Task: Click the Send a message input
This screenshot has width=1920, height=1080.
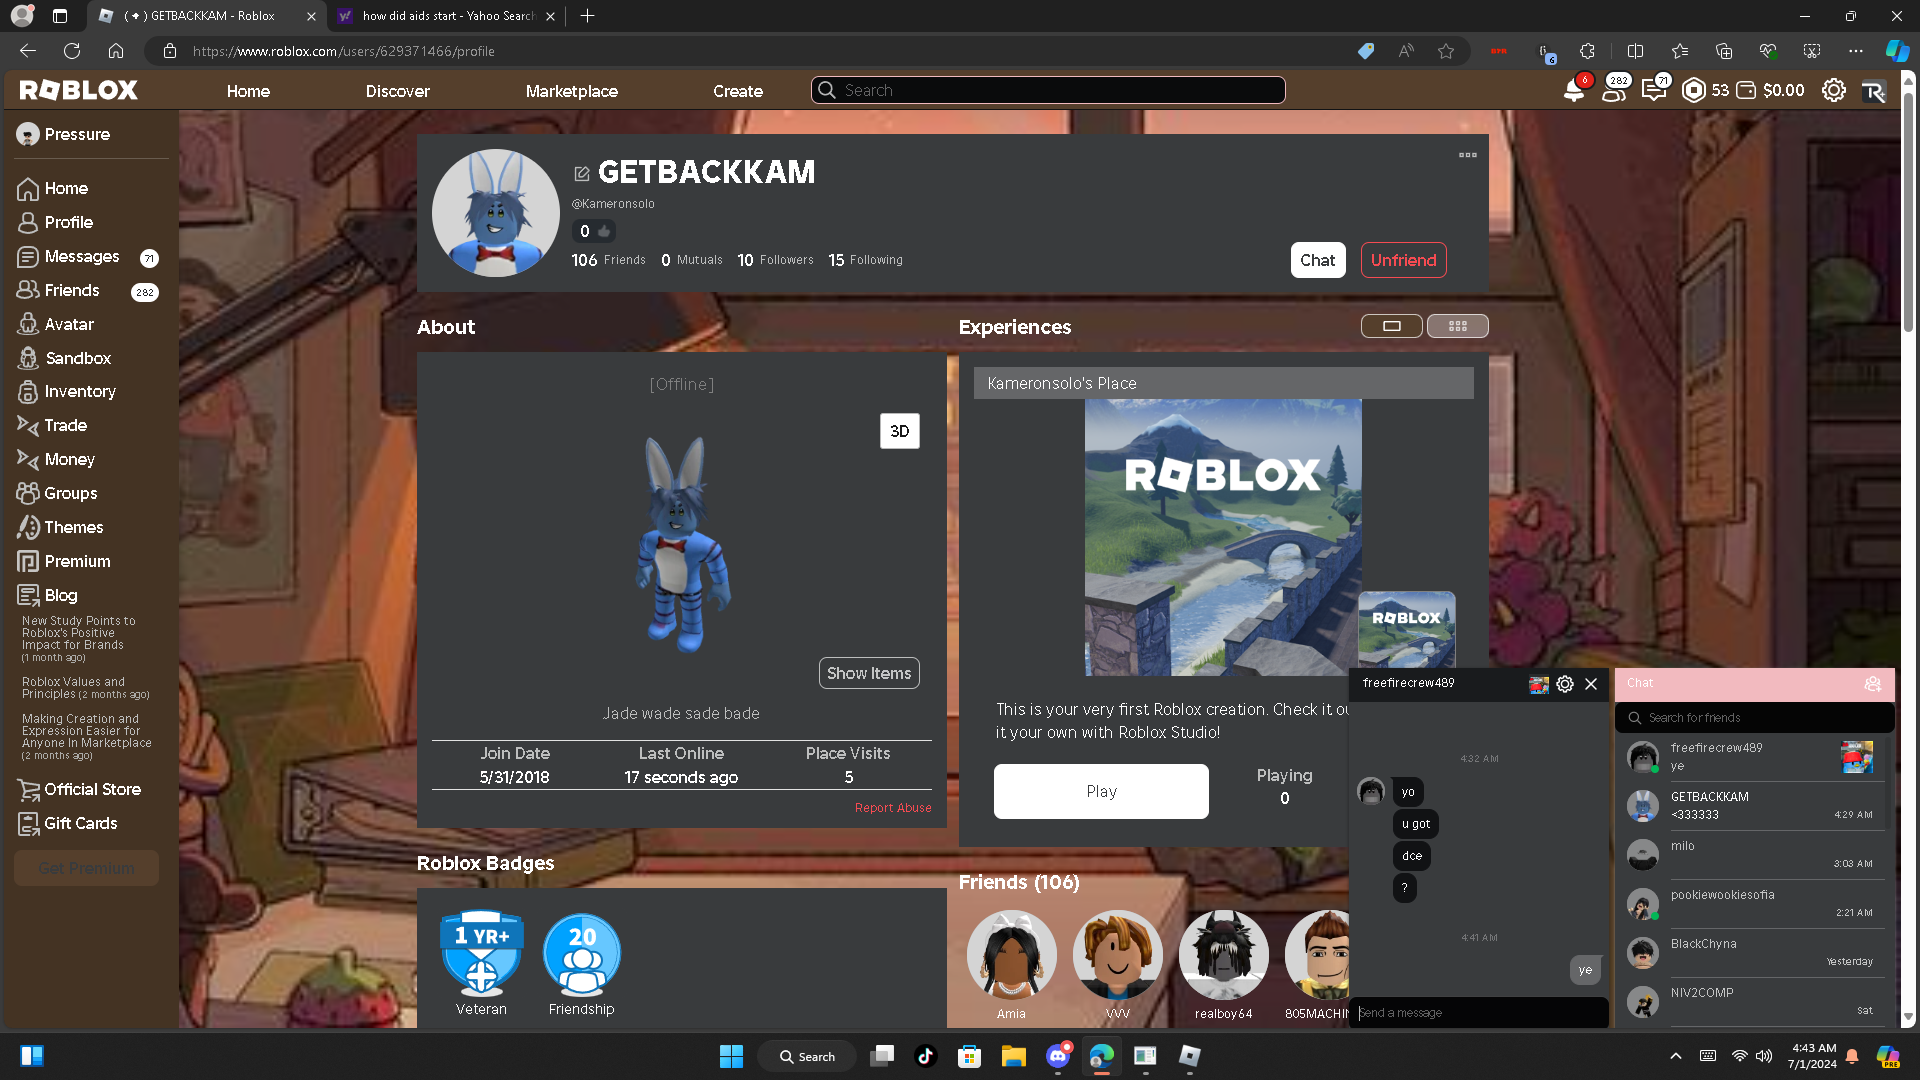Action: (x=1479, y=1013)
